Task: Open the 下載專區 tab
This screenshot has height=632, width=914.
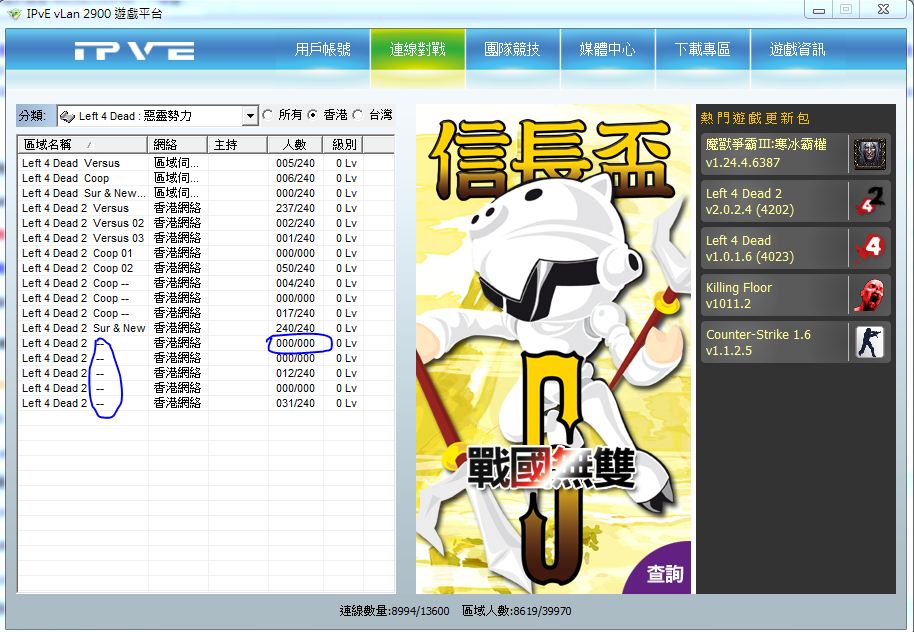Action: coord(702,50)
